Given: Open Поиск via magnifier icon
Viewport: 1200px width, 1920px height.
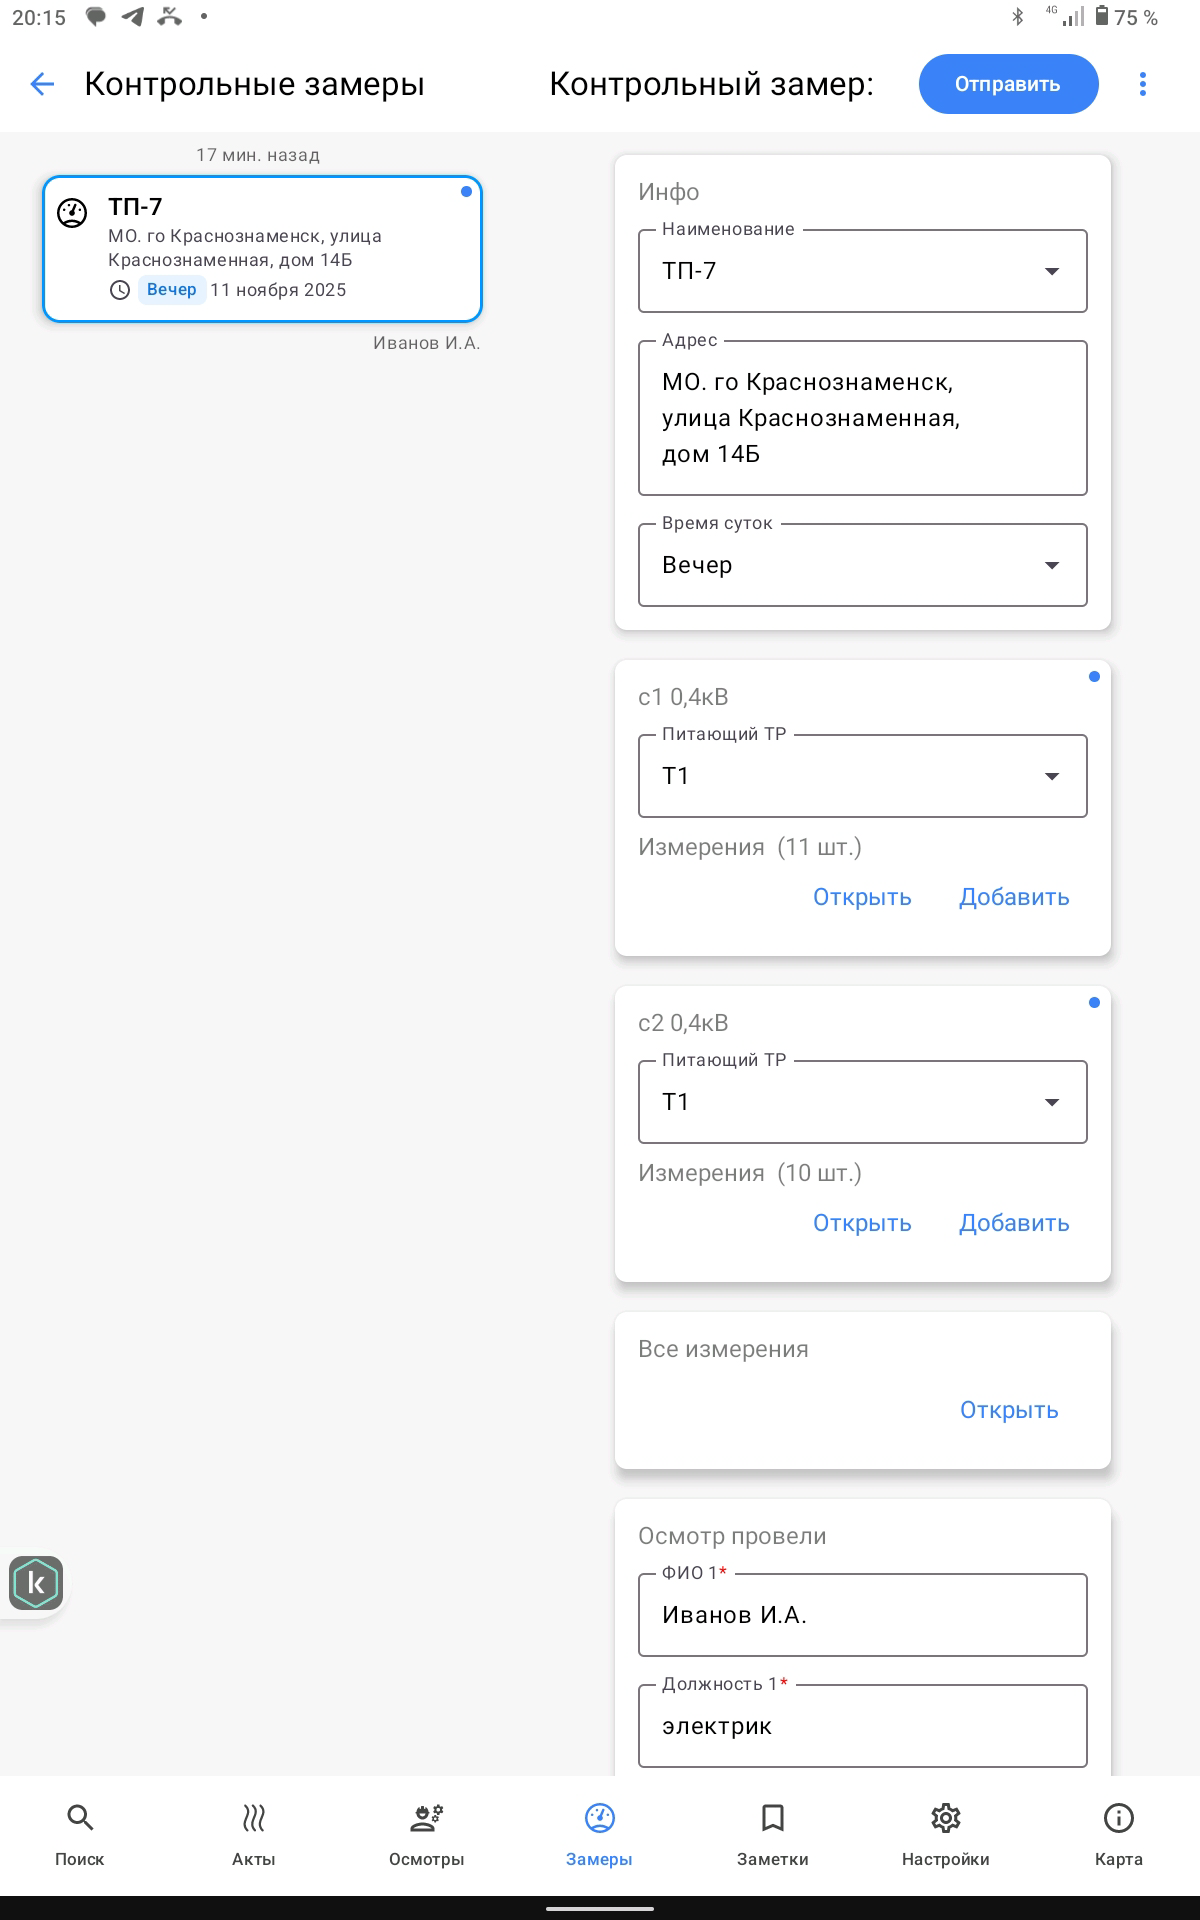Looking at the screenshot, I should click(x=80, y=1818).
